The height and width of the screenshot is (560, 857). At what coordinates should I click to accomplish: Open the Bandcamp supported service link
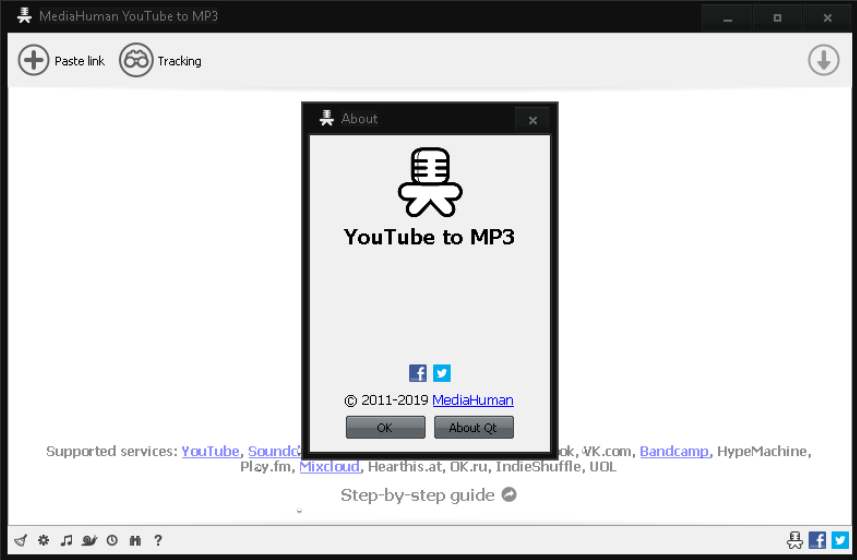point(674,451)
